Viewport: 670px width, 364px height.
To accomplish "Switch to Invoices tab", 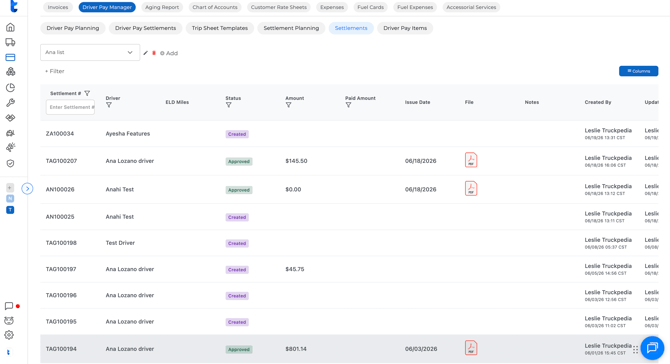I will [58, 7].
